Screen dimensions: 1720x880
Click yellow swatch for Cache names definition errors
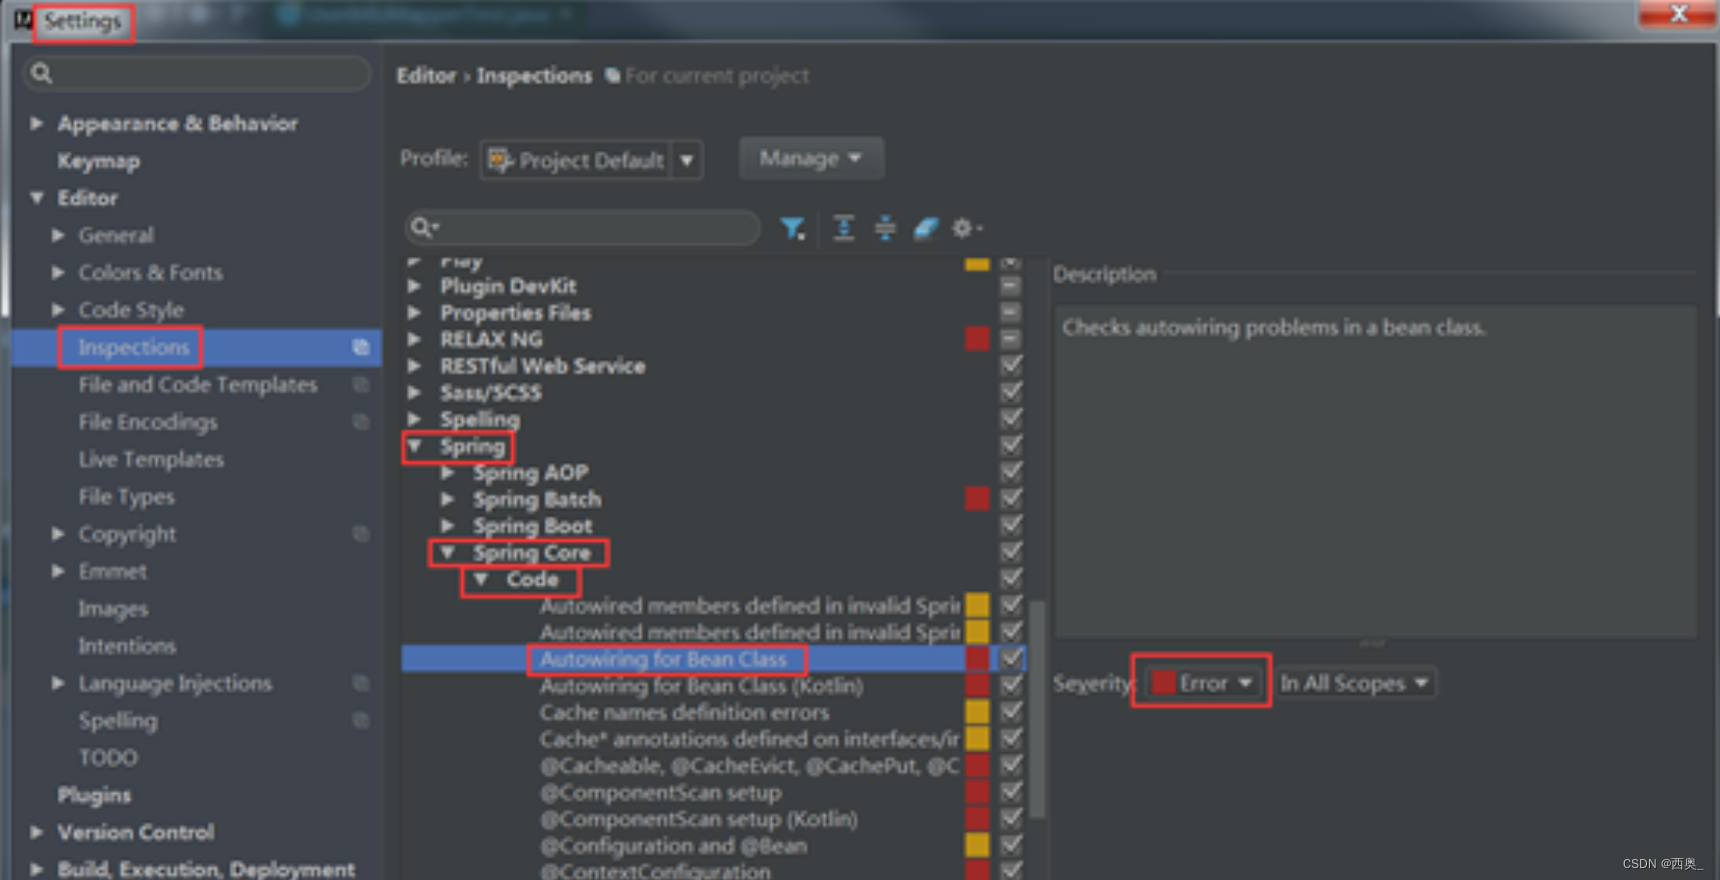coord(977,712)
